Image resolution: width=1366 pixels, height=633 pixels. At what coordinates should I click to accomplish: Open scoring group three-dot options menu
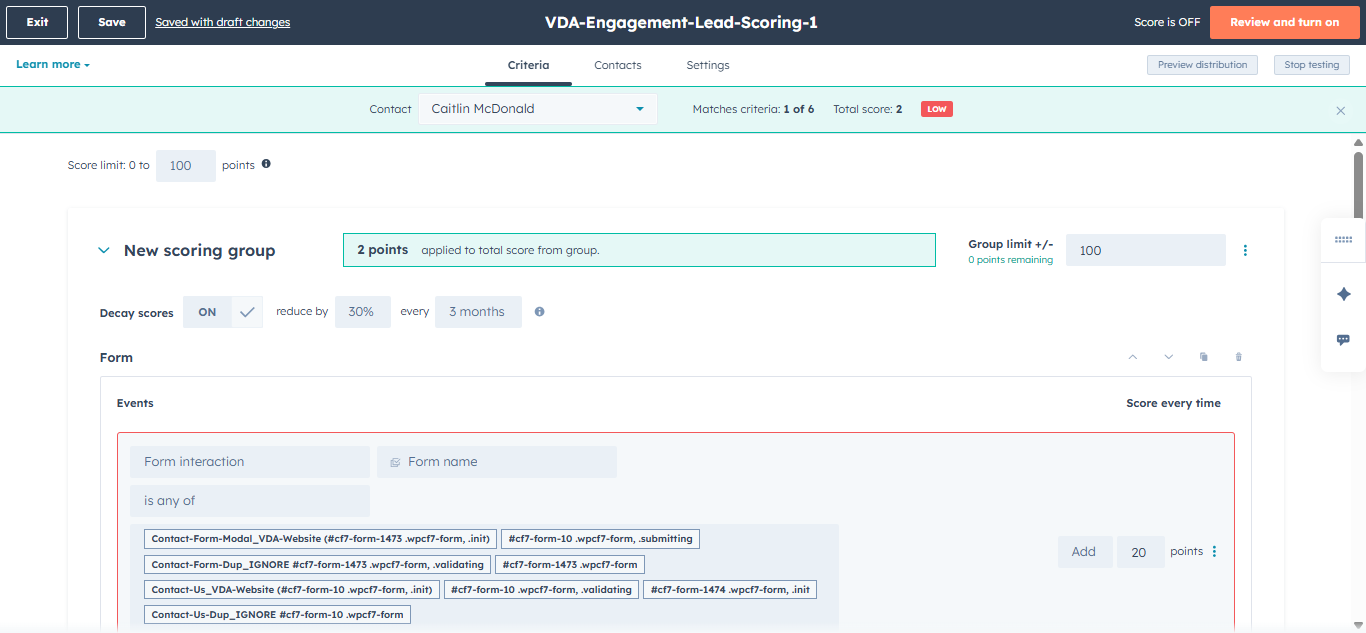(x=1245, y=250)
